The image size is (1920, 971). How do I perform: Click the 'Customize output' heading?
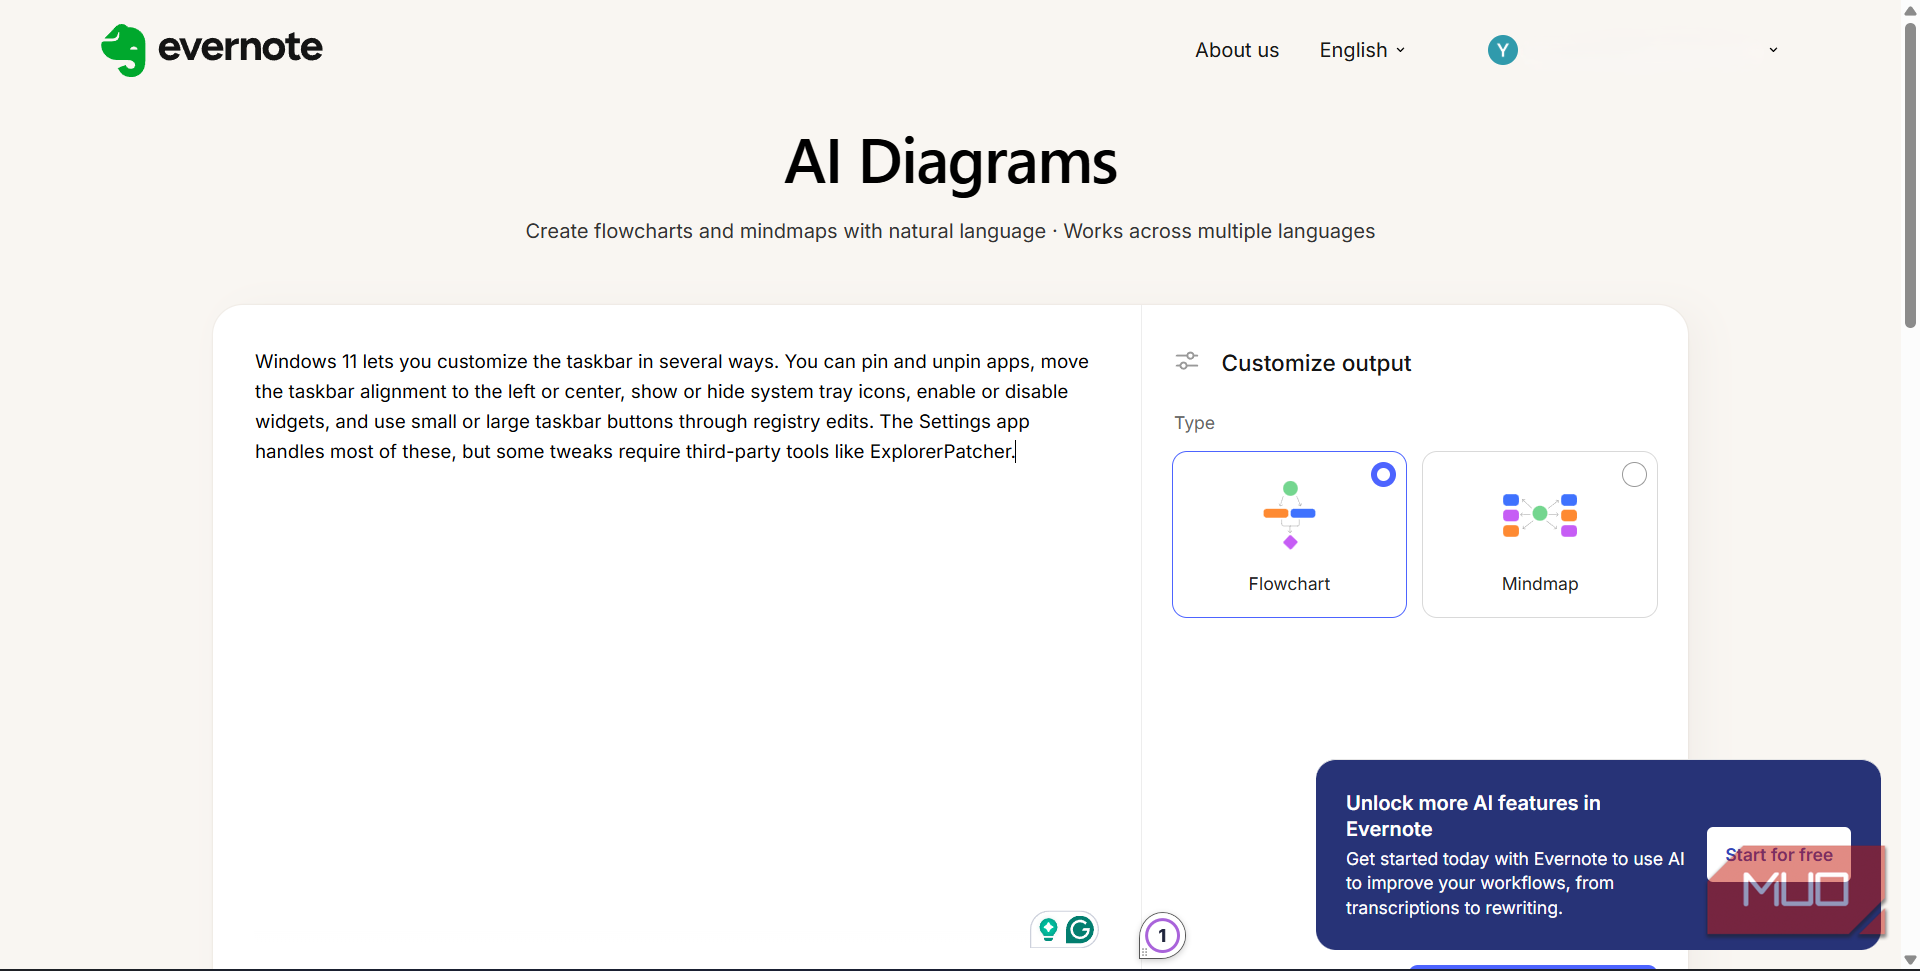pyautogui.click(x=1316, y=363)
